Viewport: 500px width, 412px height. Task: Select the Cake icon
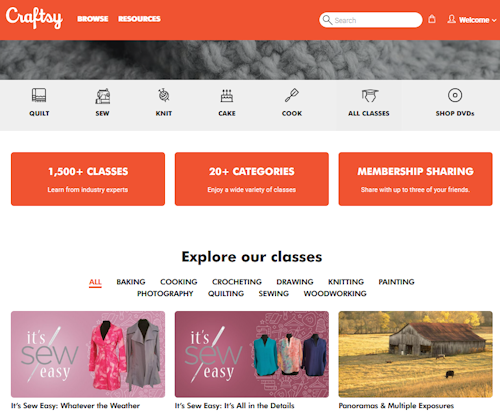tap(227, 96)
